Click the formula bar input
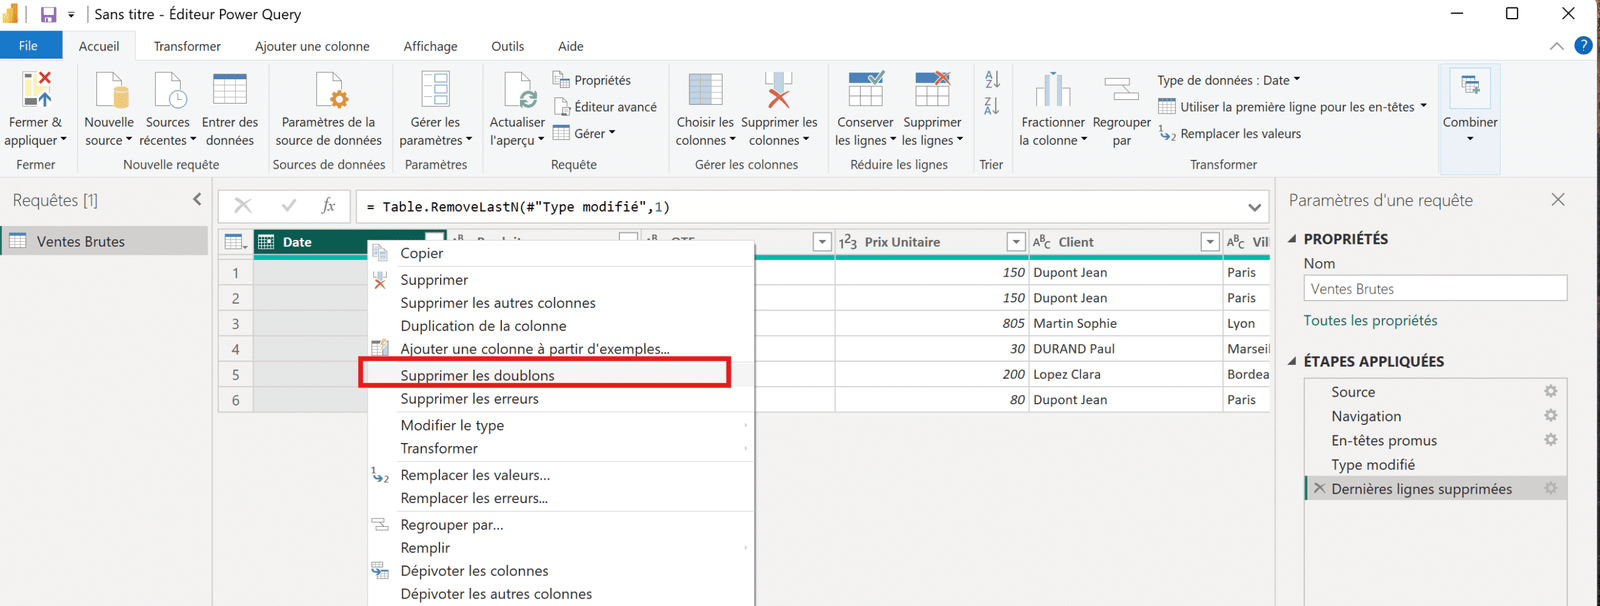 pos(798,207)
